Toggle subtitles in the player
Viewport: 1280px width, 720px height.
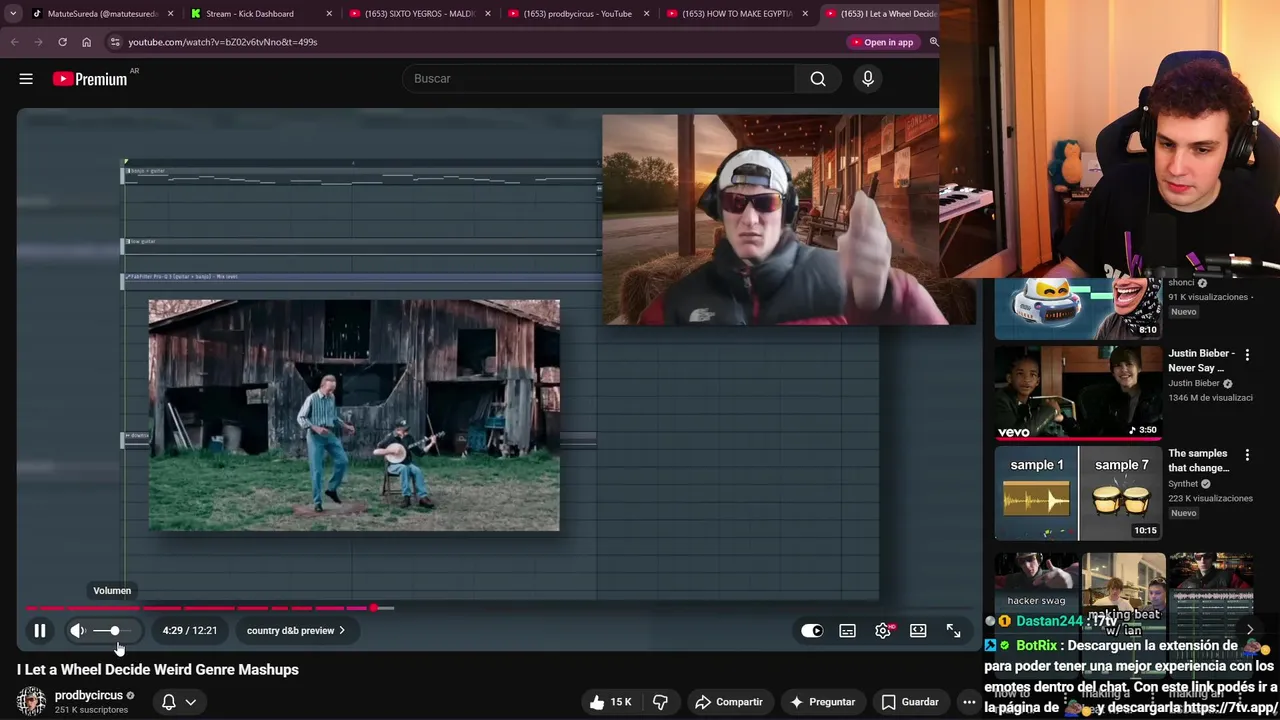coord(847,631)
